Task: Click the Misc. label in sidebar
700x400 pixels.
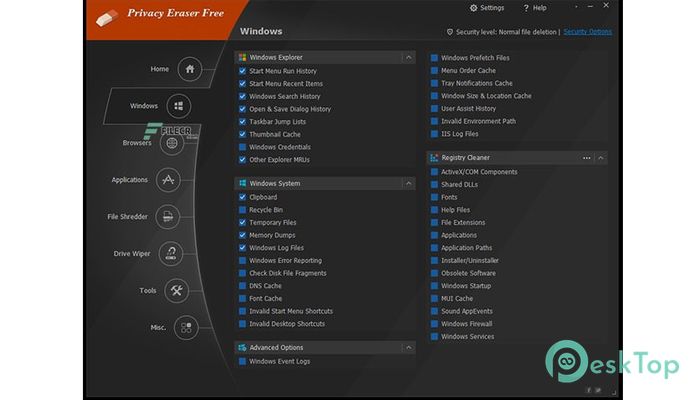Action: click(158, 328)
